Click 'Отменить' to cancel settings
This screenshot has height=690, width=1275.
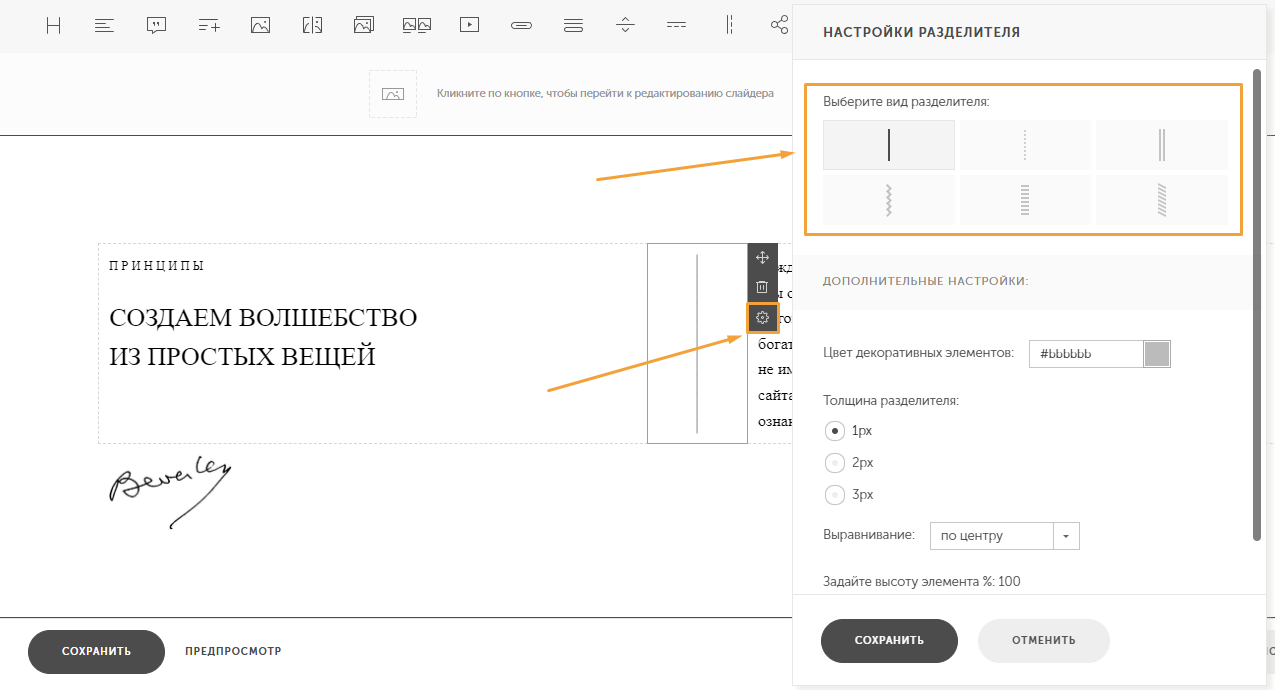tap(1043, 641)
